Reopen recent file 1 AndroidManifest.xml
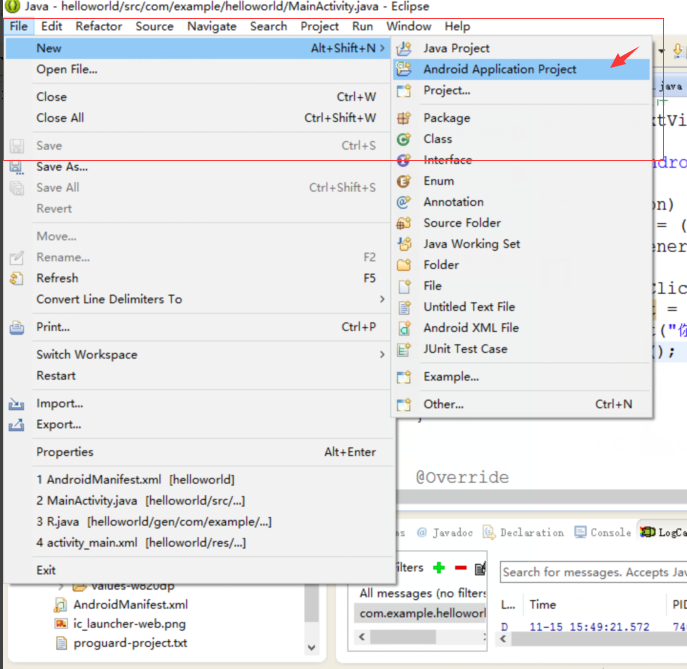 (198, 480)
